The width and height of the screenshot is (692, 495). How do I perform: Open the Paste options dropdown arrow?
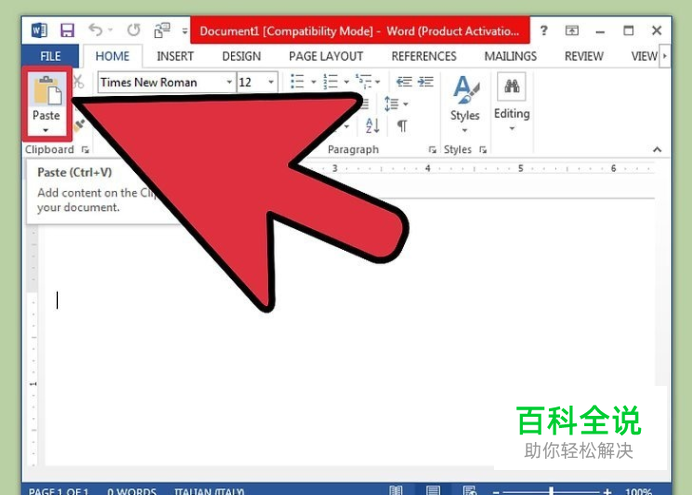pyautogui.click(x=45, y=130)
